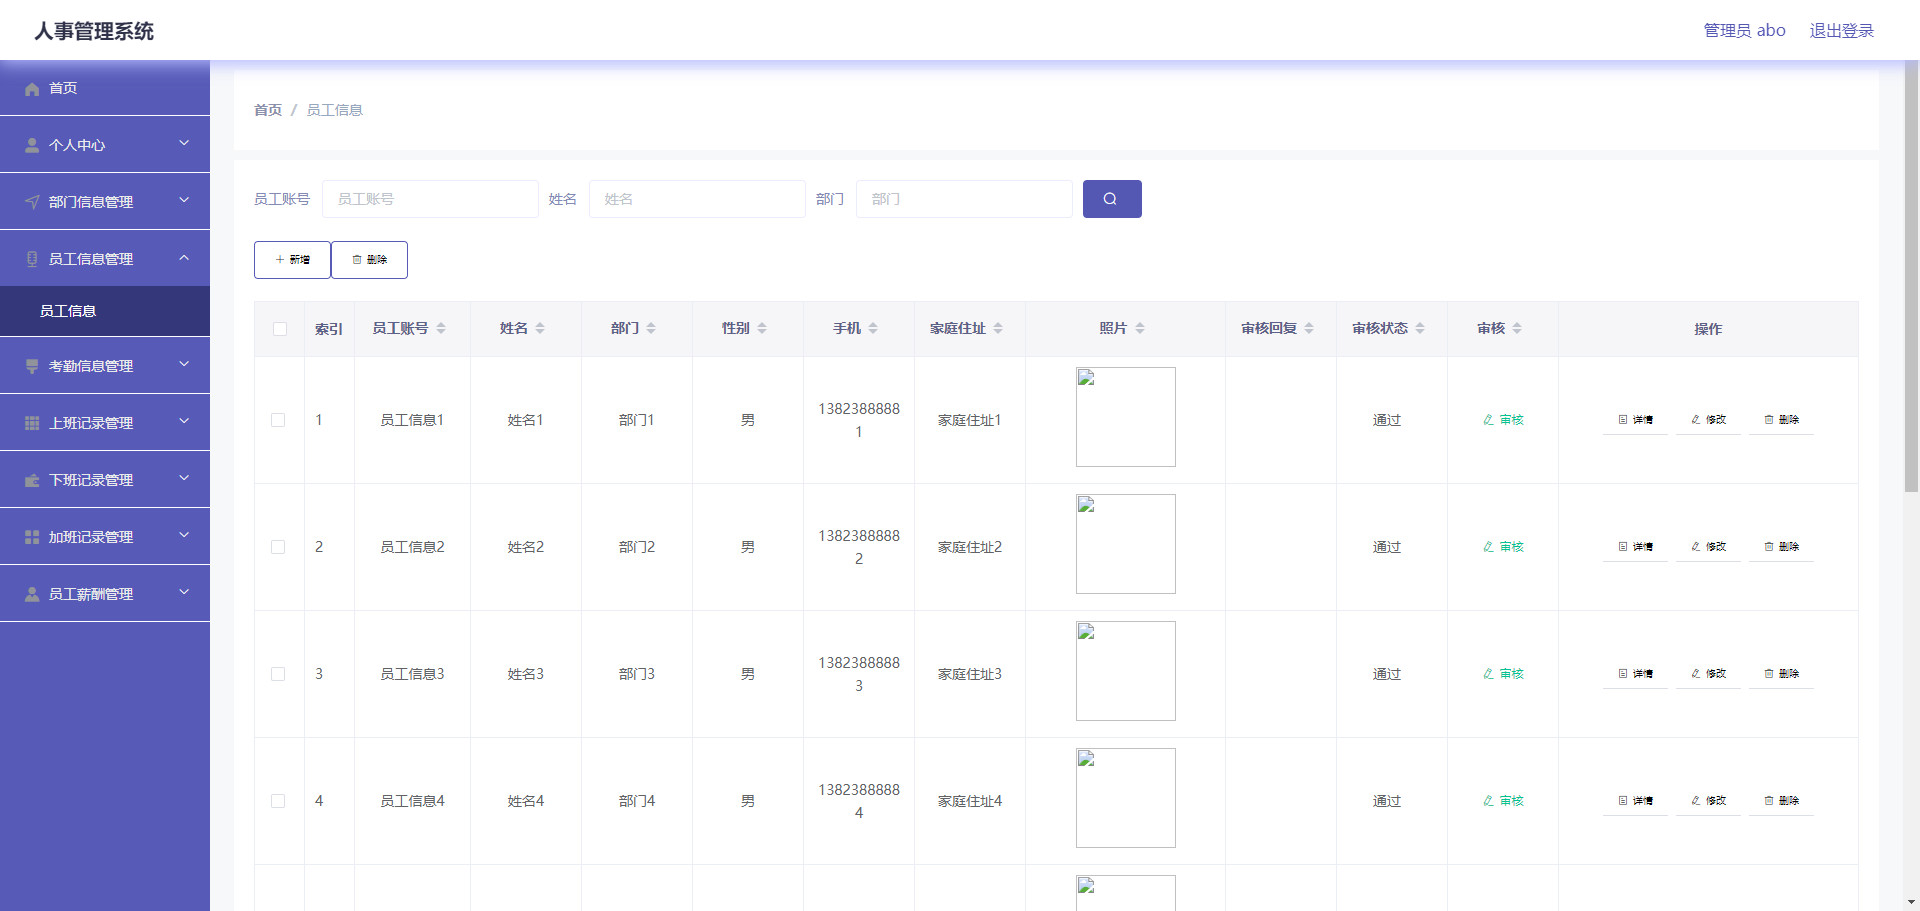This screenshot has height=911, width=1920.
Task: Toggle the select-all header checkbox
Action: pos(279,329)
